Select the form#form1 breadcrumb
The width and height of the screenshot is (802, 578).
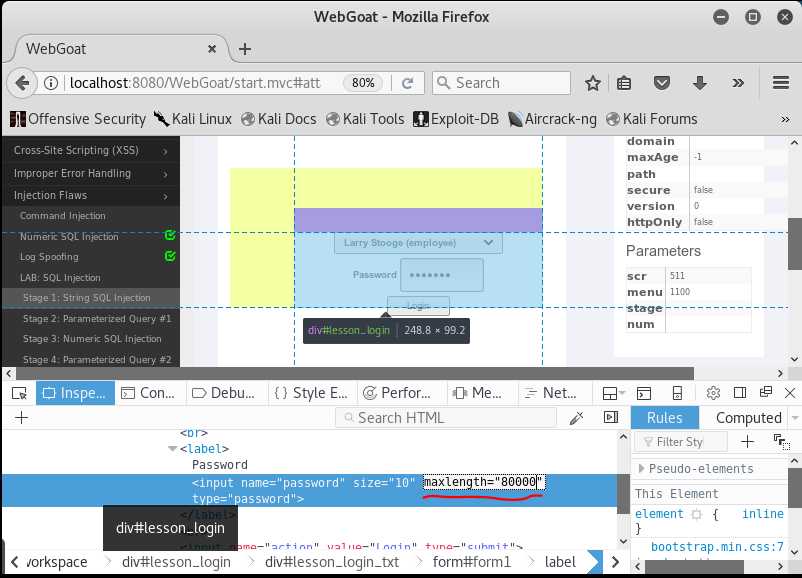point(472,562)
